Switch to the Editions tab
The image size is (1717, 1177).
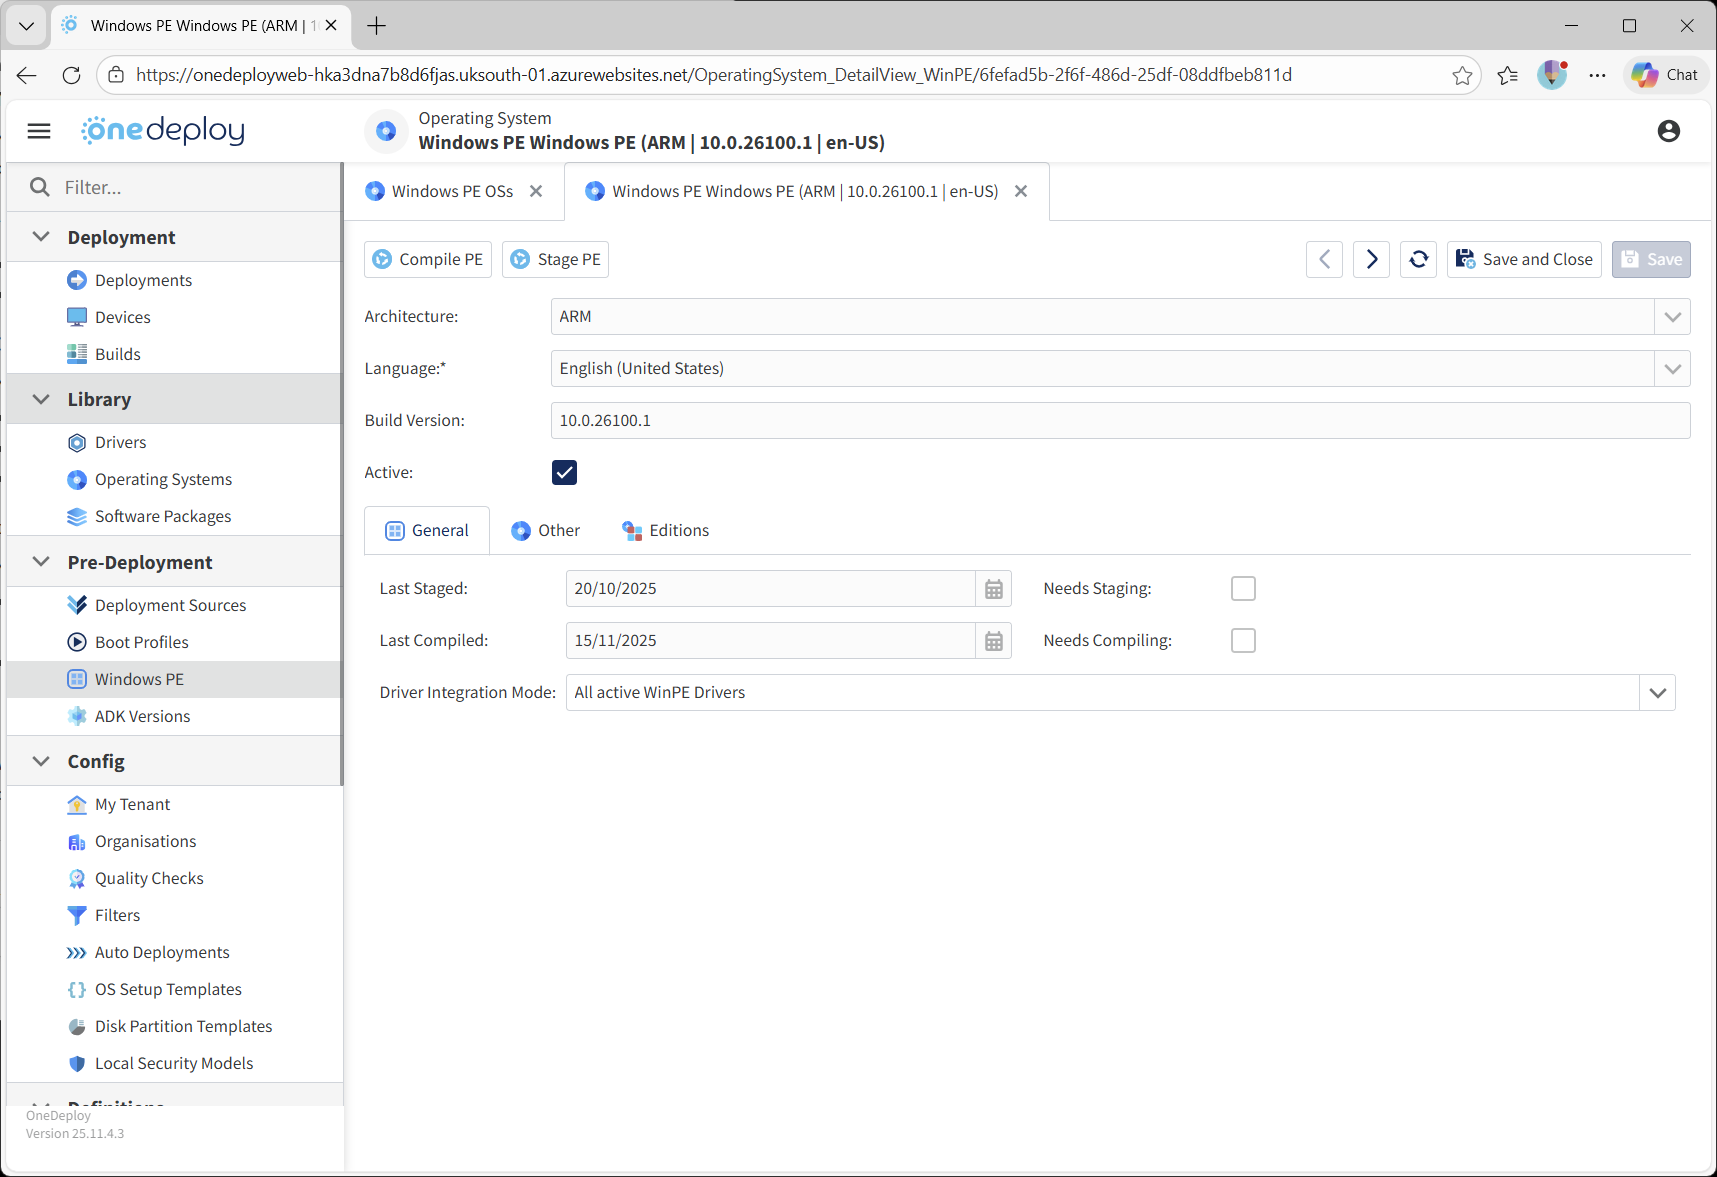coord(665,531)
